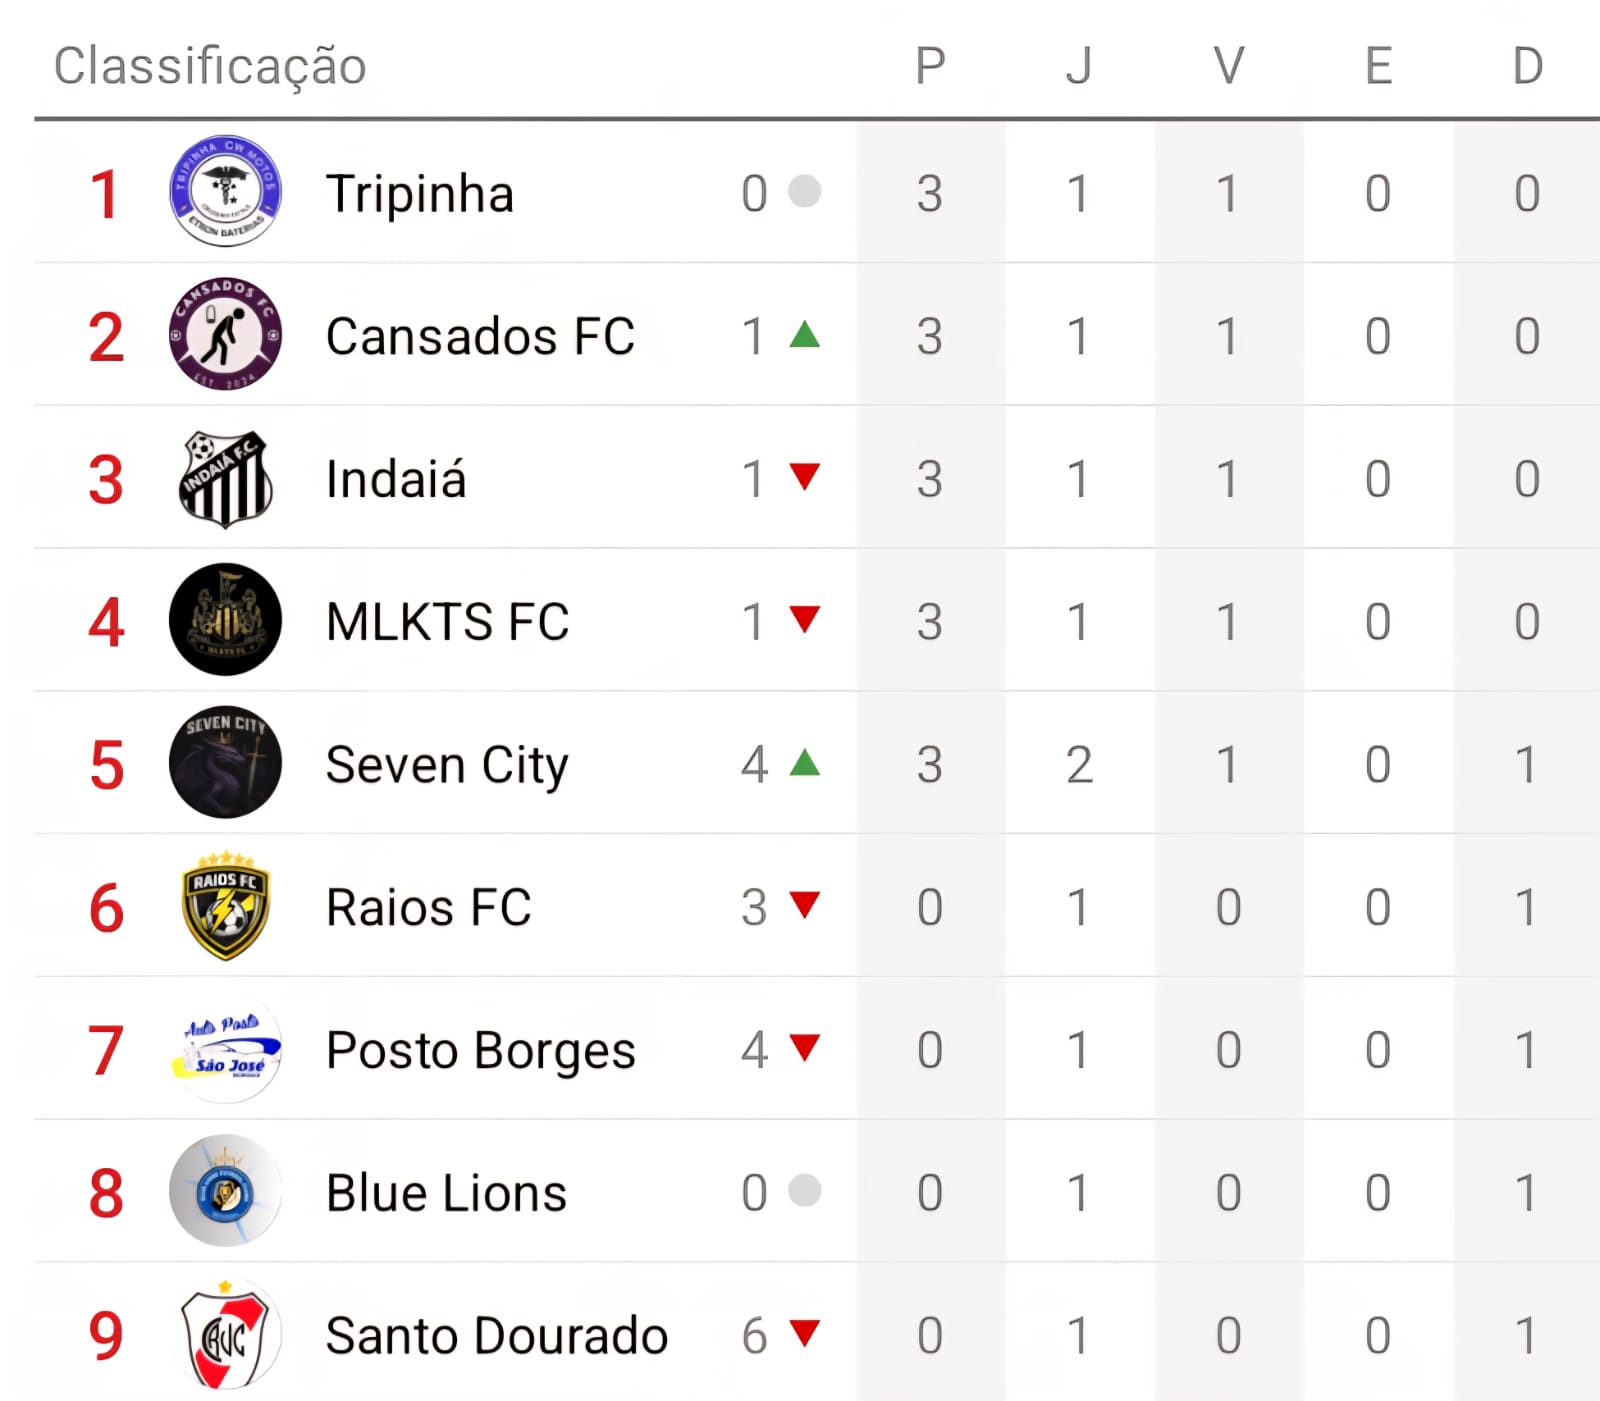Click green up arrow beside Cansados FC
Image resolution: width=1600 pixels, height=1401 pixels.
804,334
